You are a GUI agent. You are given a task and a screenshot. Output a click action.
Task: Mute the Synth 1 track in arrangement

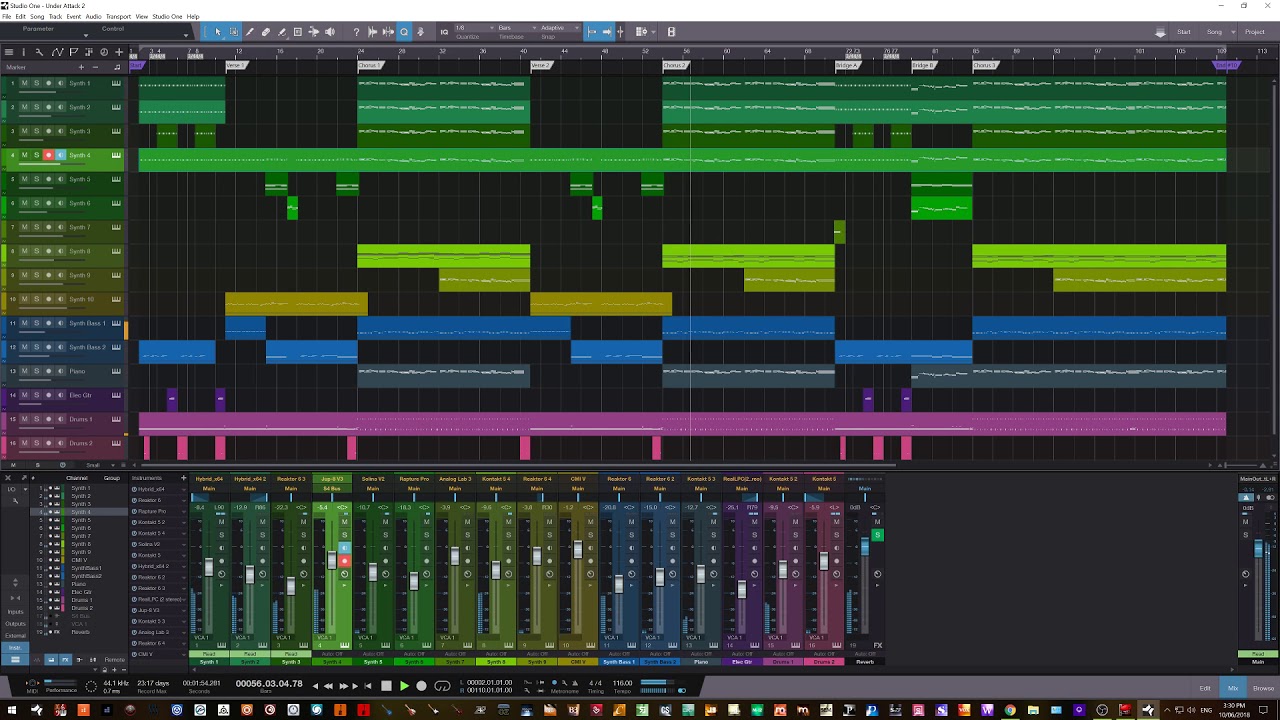[25, 83]
